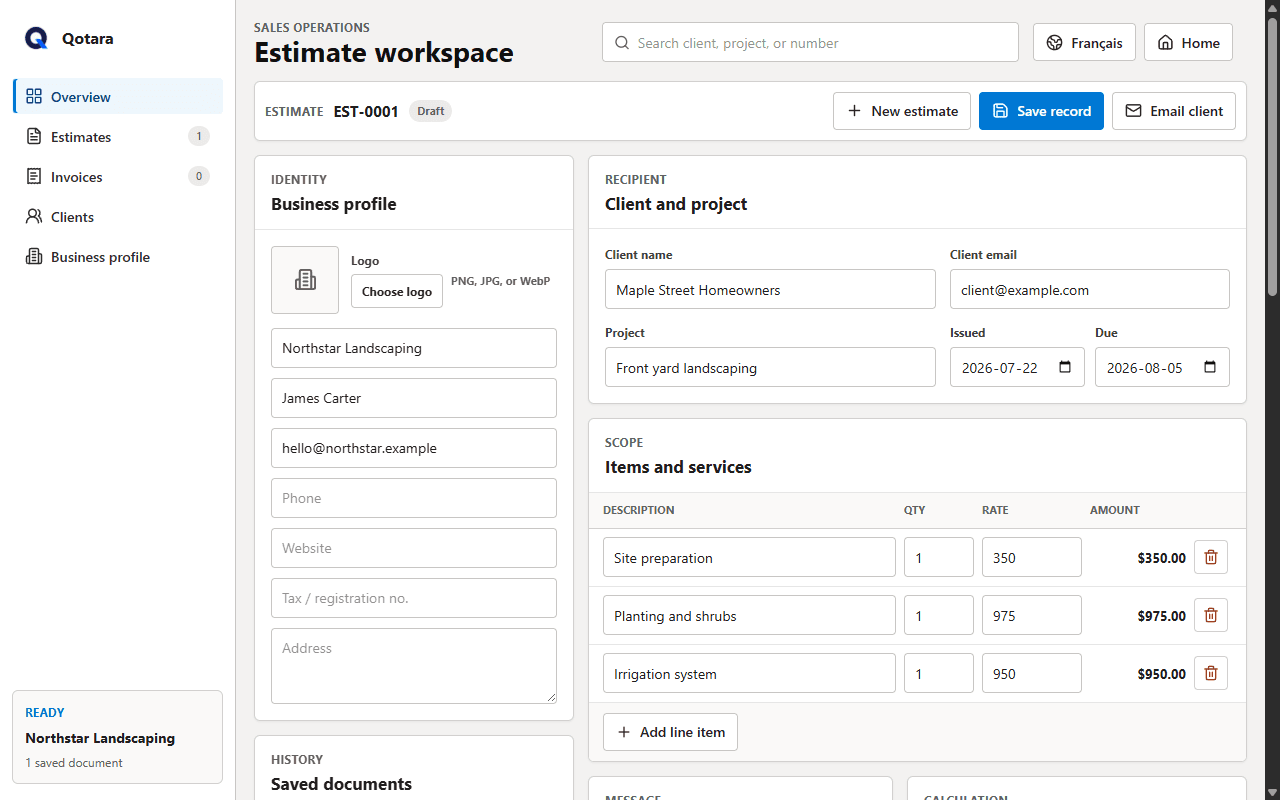Edit Planting and shrubs description
1280x800 pixels.
[x=749, y=615]
